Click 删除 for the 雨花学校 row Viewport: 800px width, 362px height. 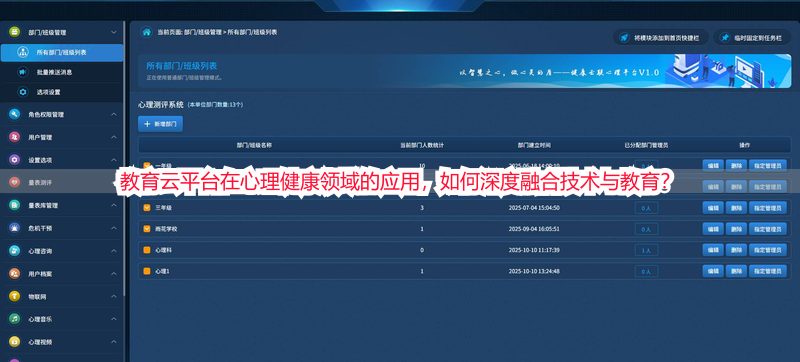736,229
